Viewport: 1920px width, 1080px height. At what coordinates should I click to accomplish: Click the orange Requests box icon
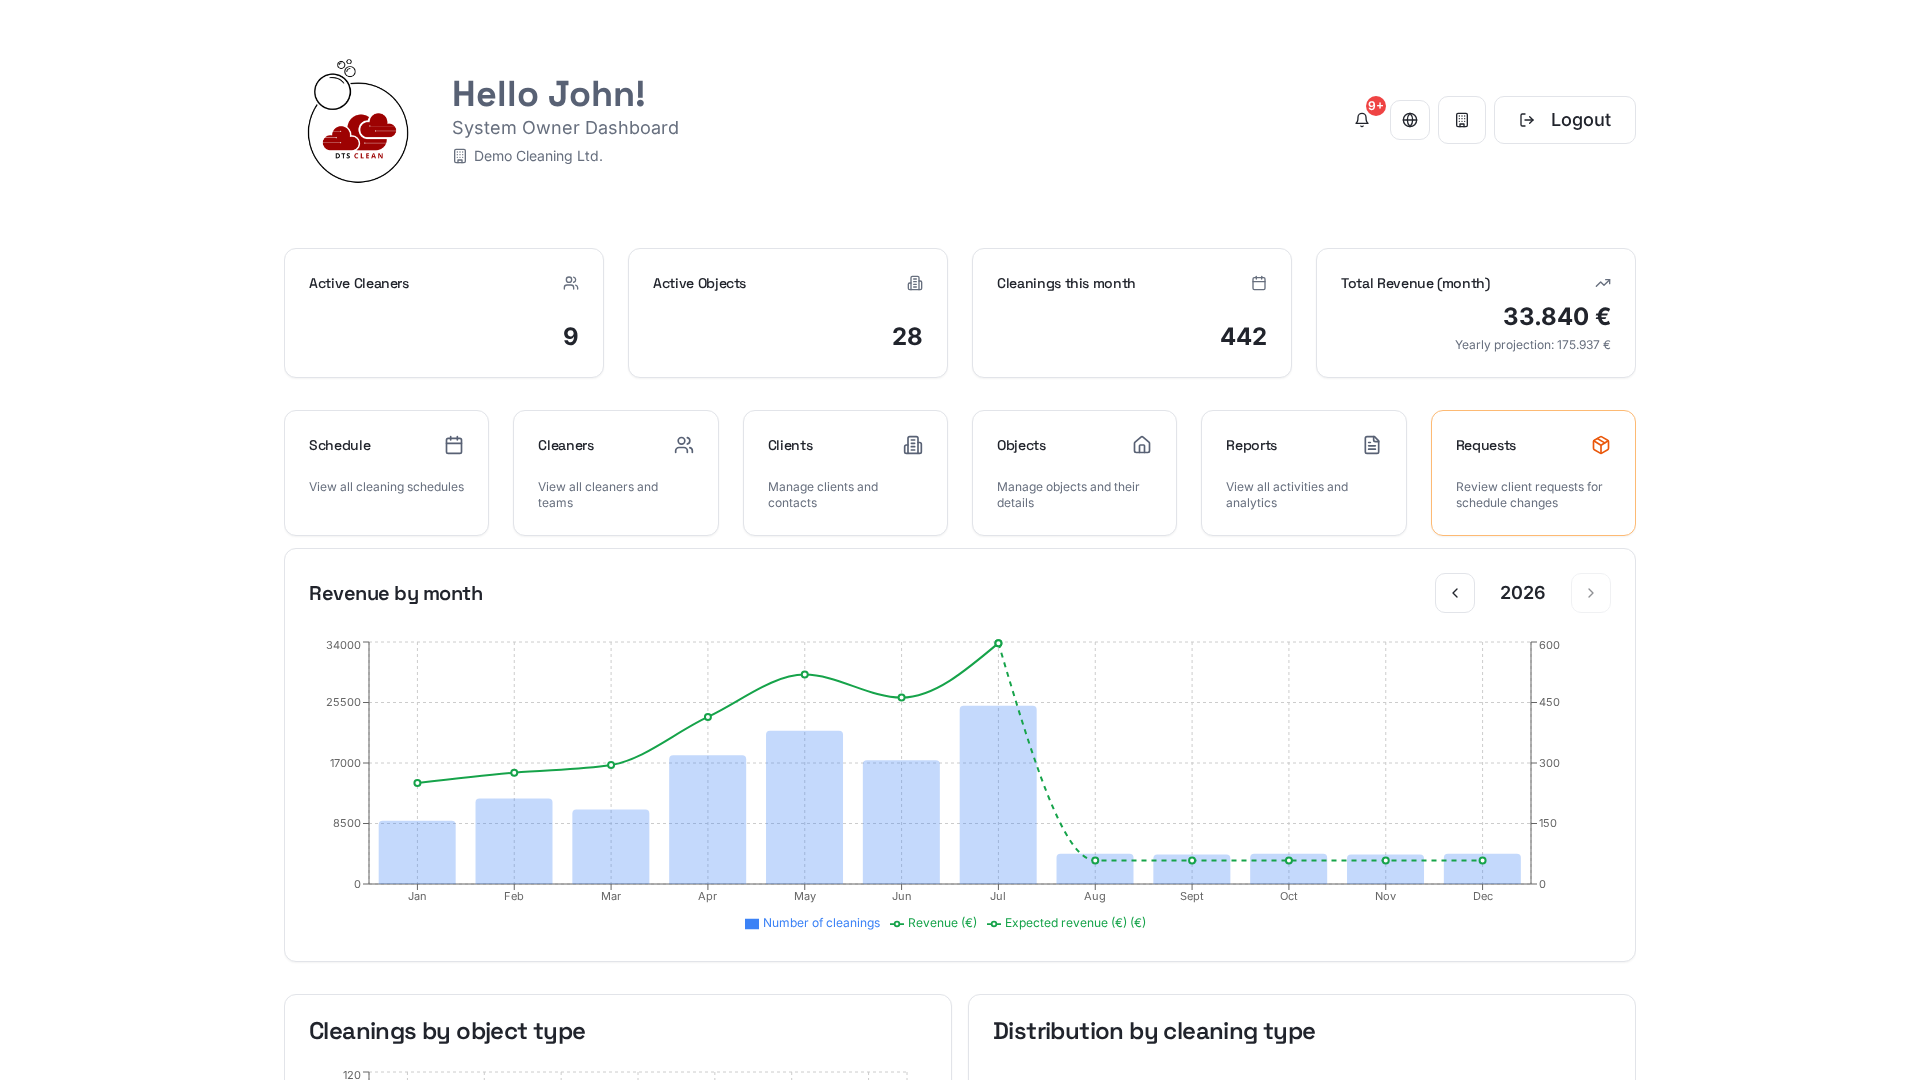(1601, 445)
